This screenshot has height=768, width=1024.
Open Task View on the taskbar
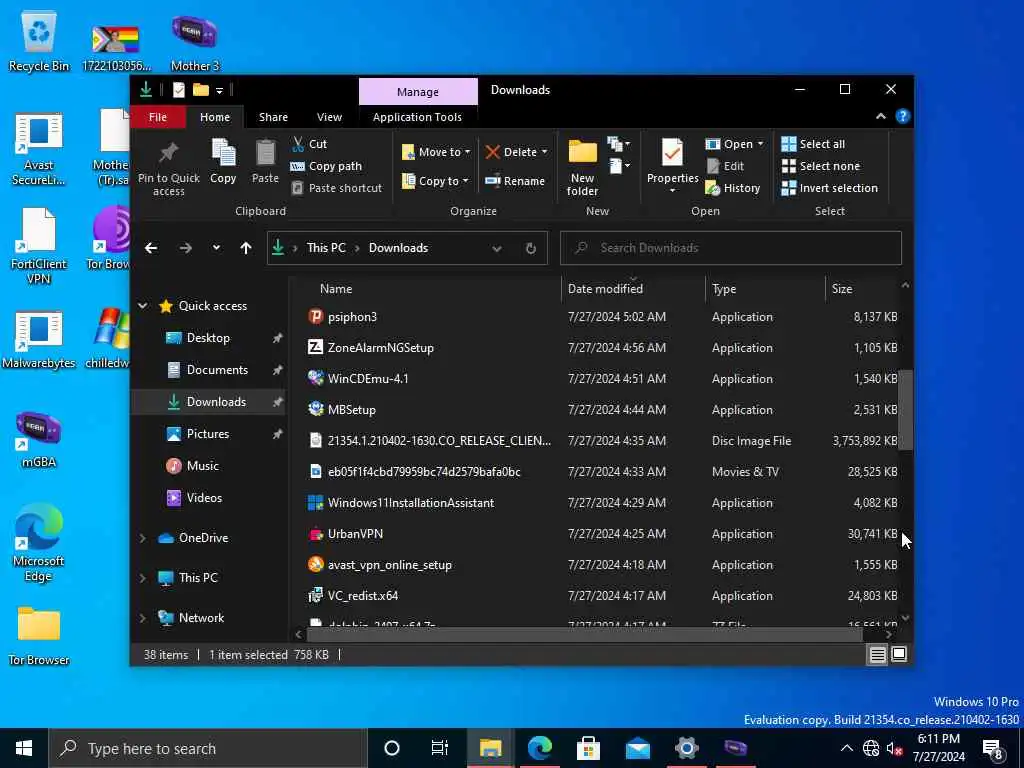point(440,748)
